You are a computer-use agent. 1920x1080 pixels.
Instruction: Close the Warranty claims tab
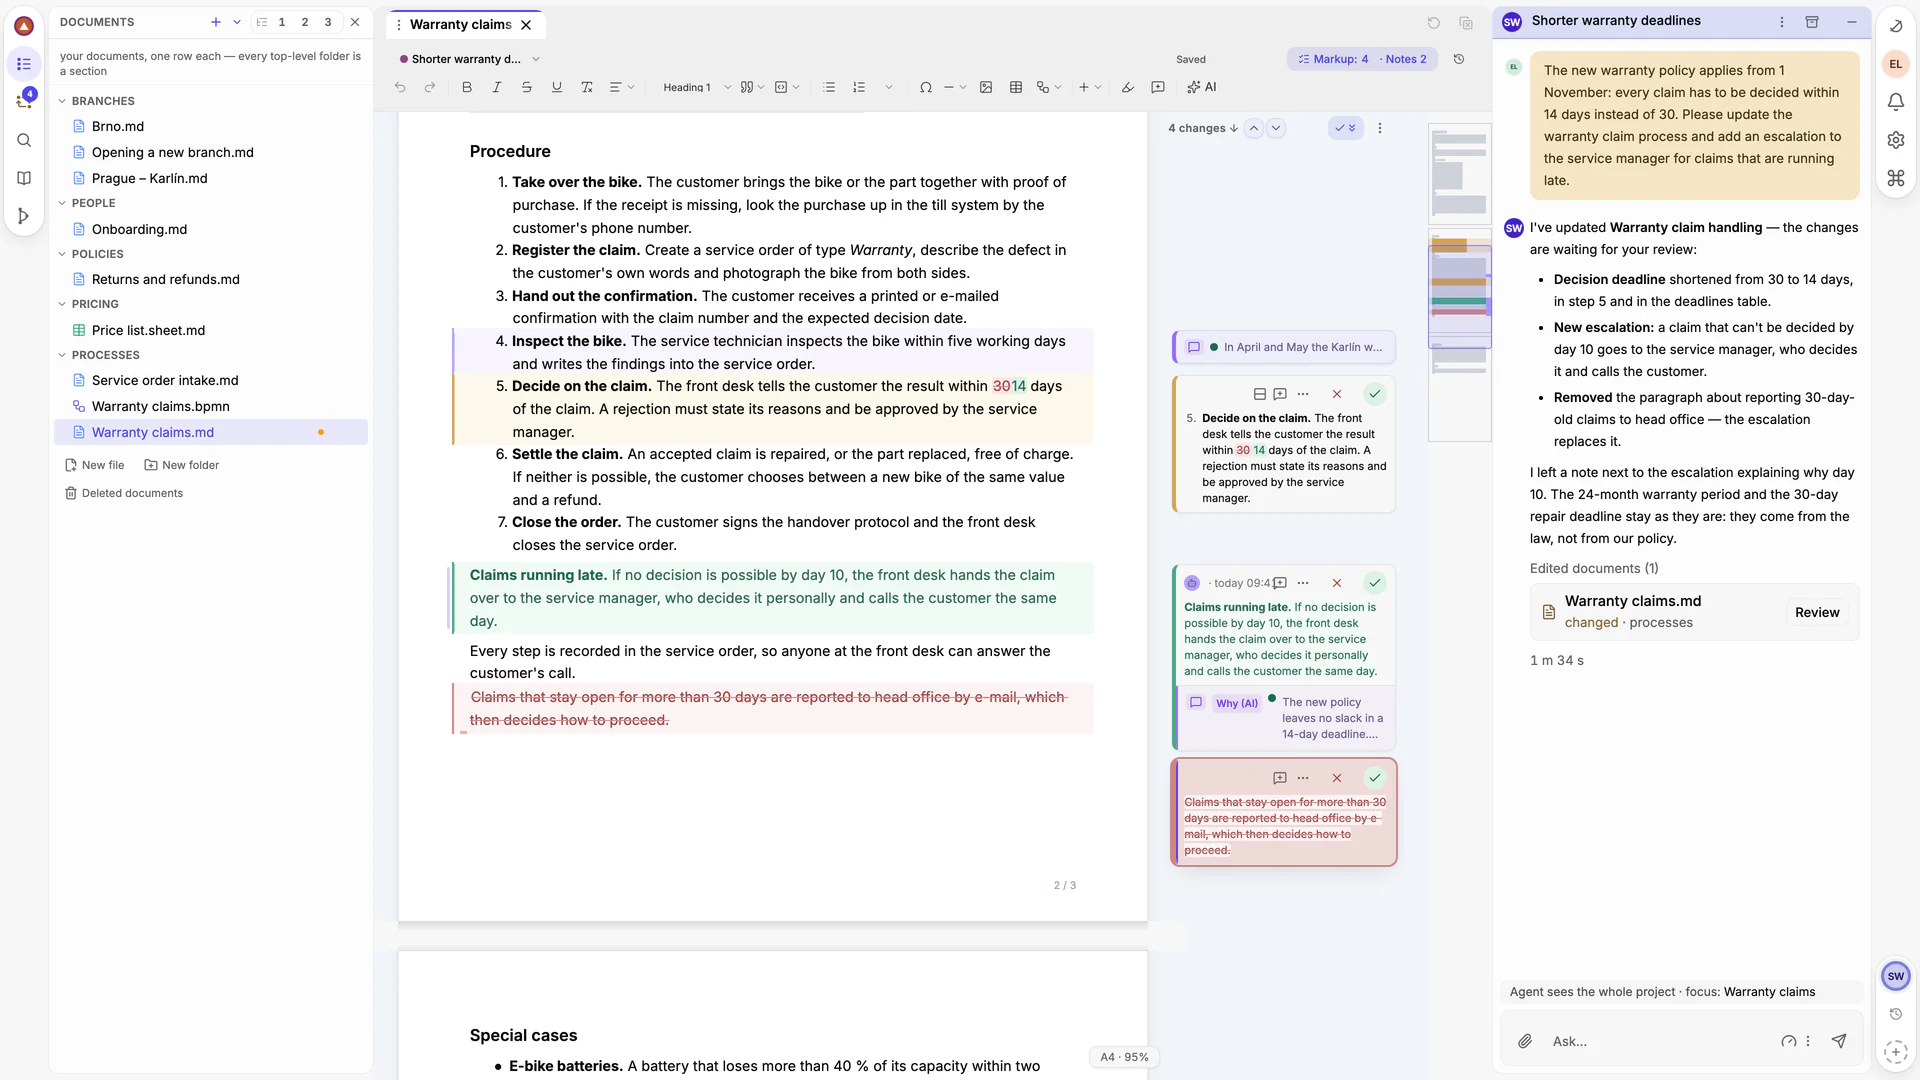click(x=526, y=25)
